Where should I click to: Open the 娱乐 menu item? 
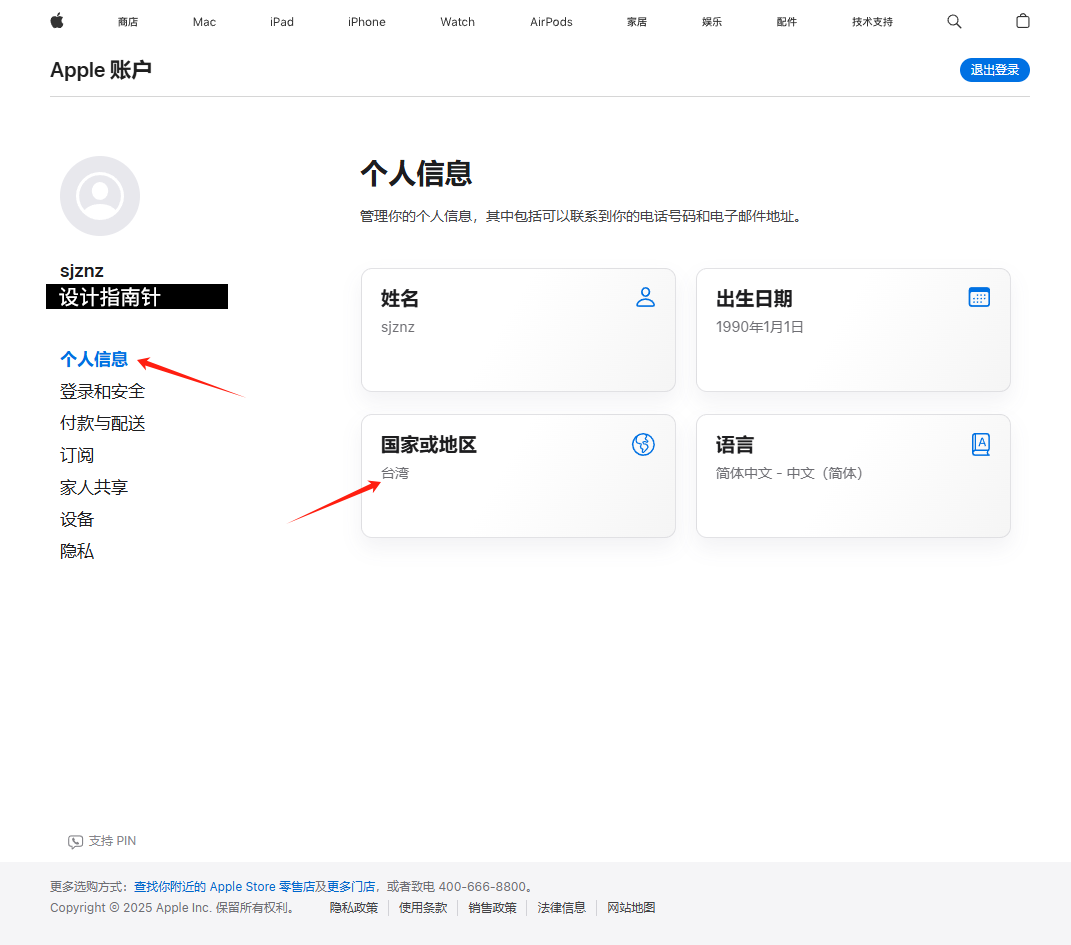click(x=712, y=22)
